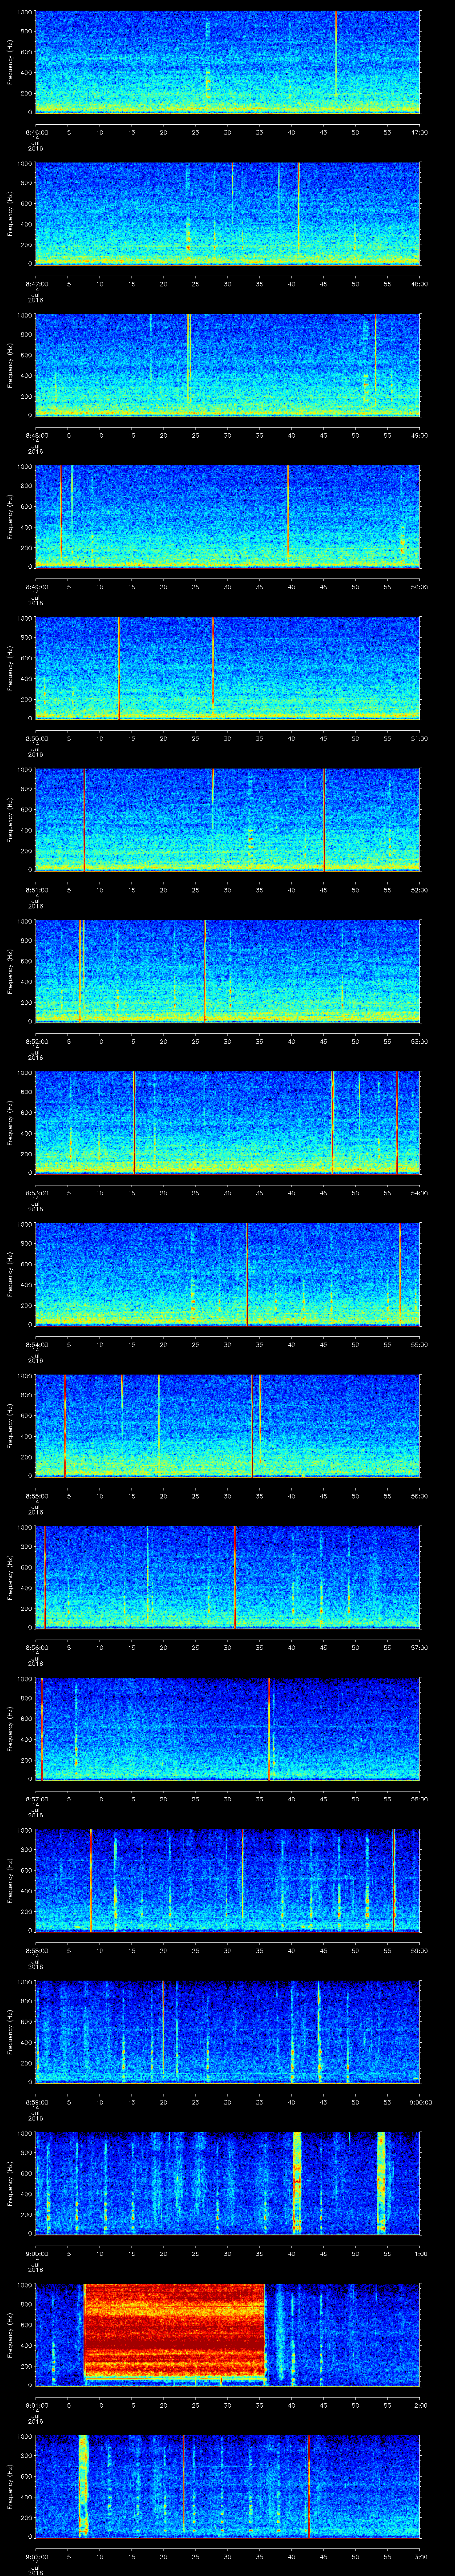The height and width of the screenshot is (2576, 455).
Task: Select the spectrogram panel beginning at 8:46:00
Action: click(228, 62)
